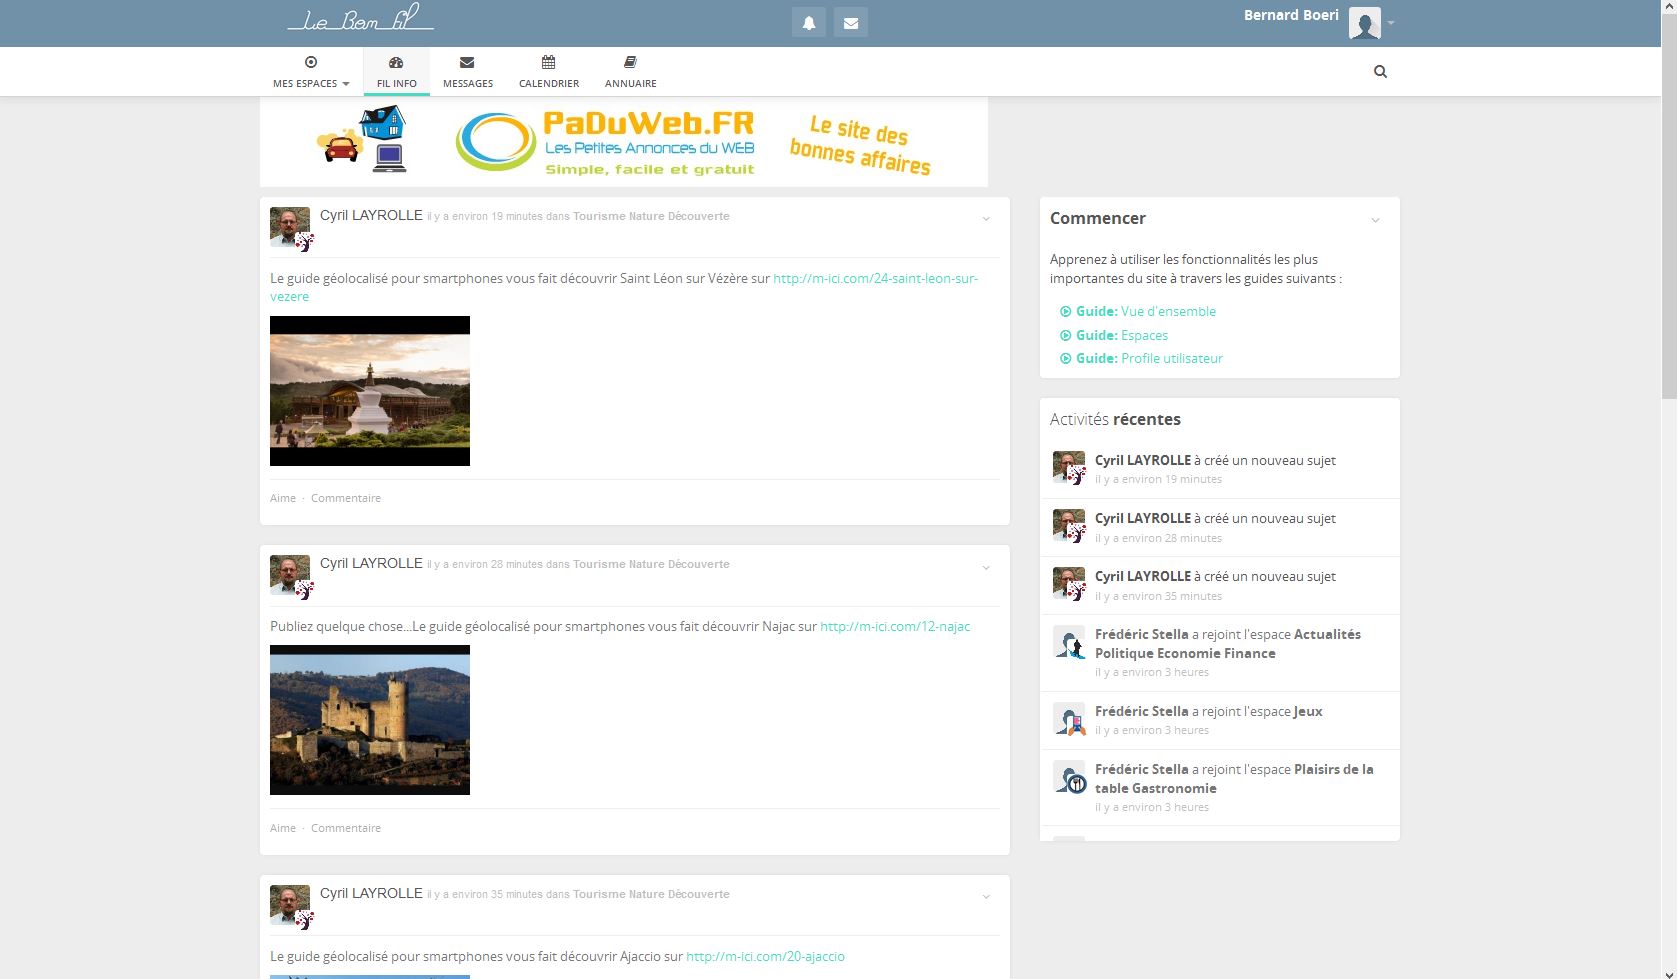Go to the Calendrier tab

point(549,72)
